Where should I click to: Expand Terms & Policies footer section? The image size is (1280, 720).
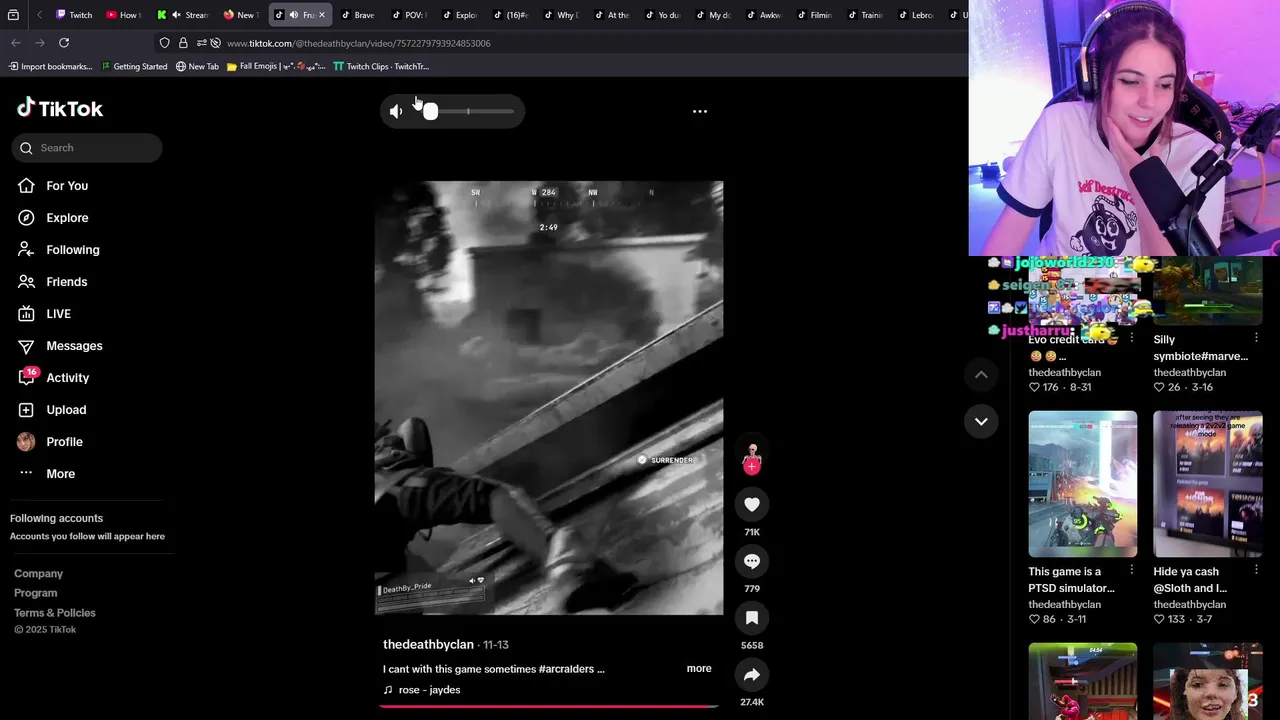55,613
